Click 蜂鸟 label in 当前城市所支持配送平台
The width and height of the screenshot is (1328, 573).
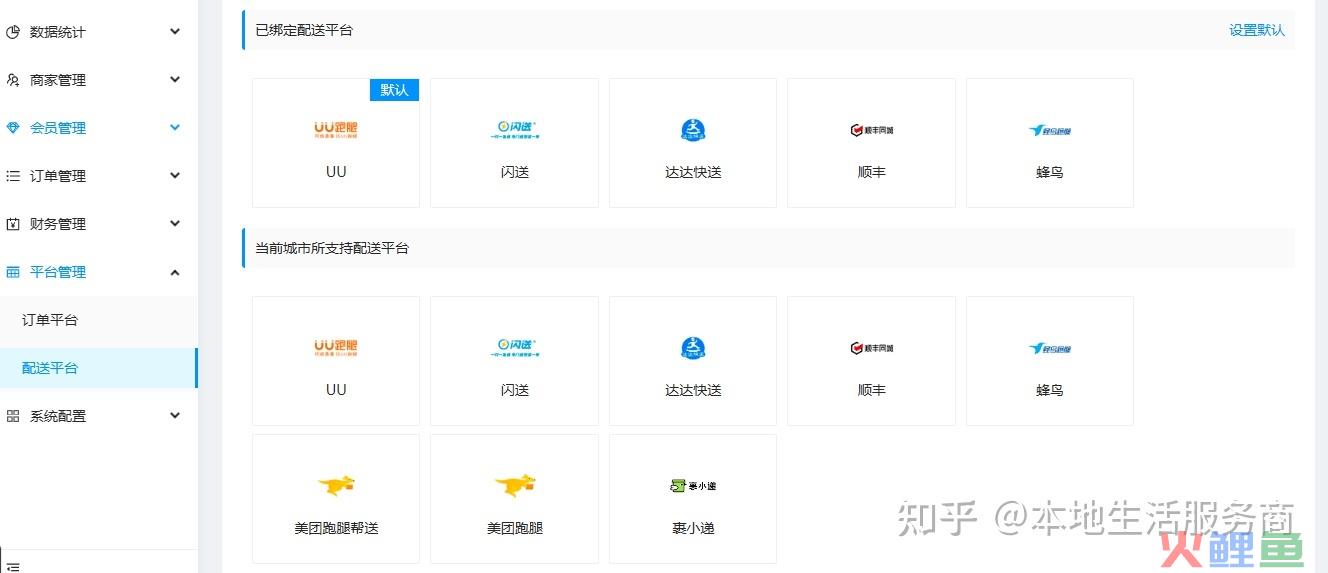point(1050,390)
